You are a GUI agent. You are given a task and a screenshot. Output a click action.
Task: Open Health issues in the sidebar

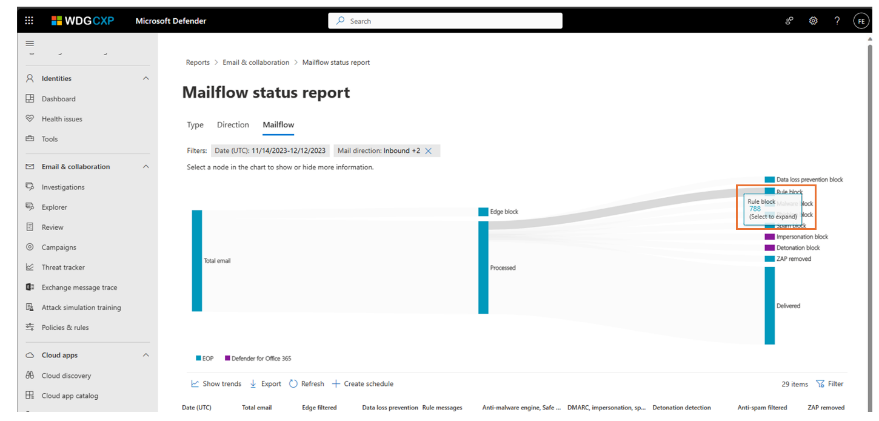[62, 119]
